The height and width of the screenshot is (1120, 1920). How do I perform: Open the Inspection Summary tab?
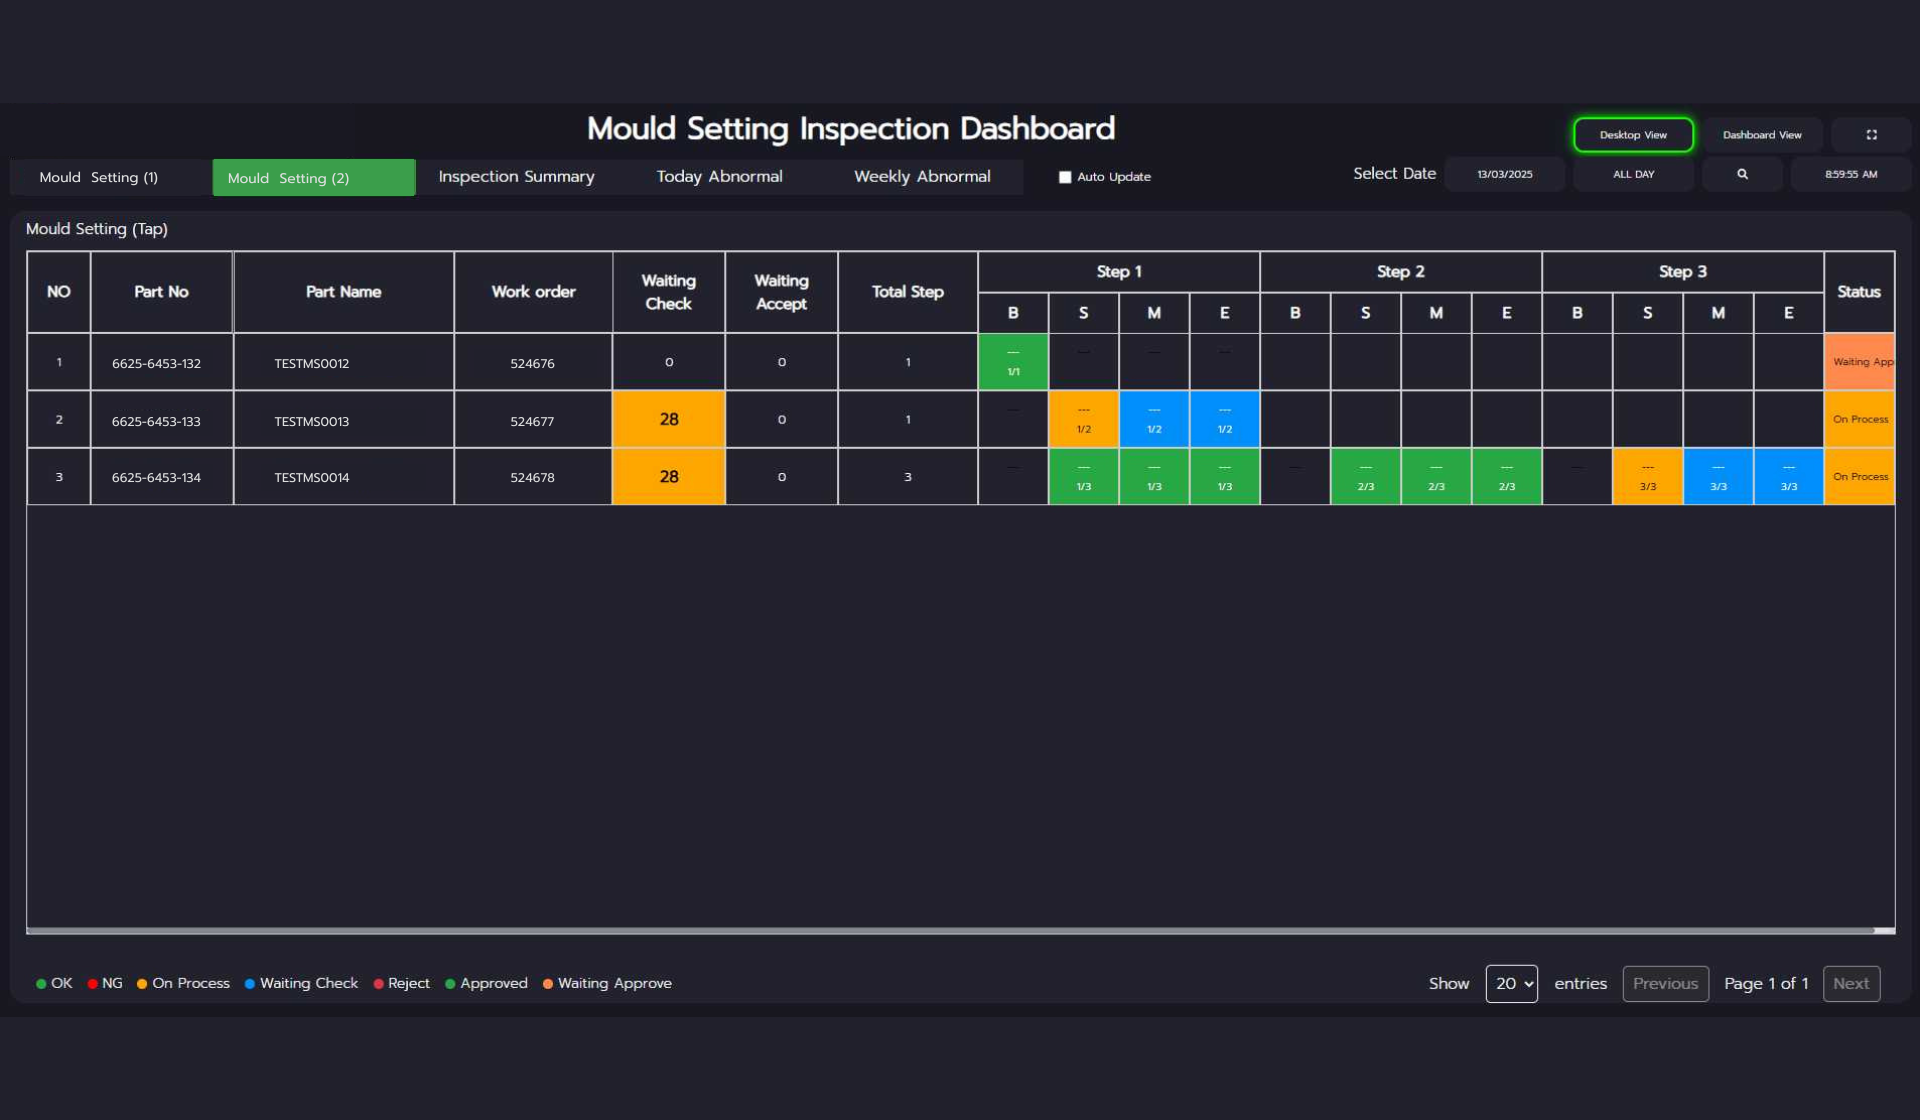516,177
